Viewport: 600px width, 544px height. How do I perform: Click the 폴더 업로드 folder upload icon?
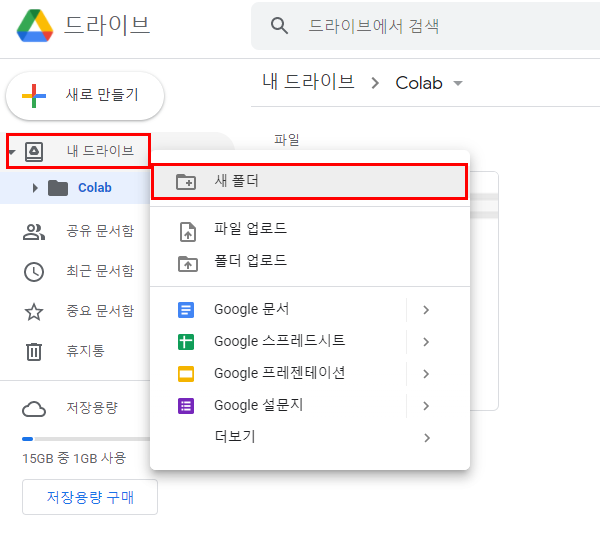click(x=188, y=264)
